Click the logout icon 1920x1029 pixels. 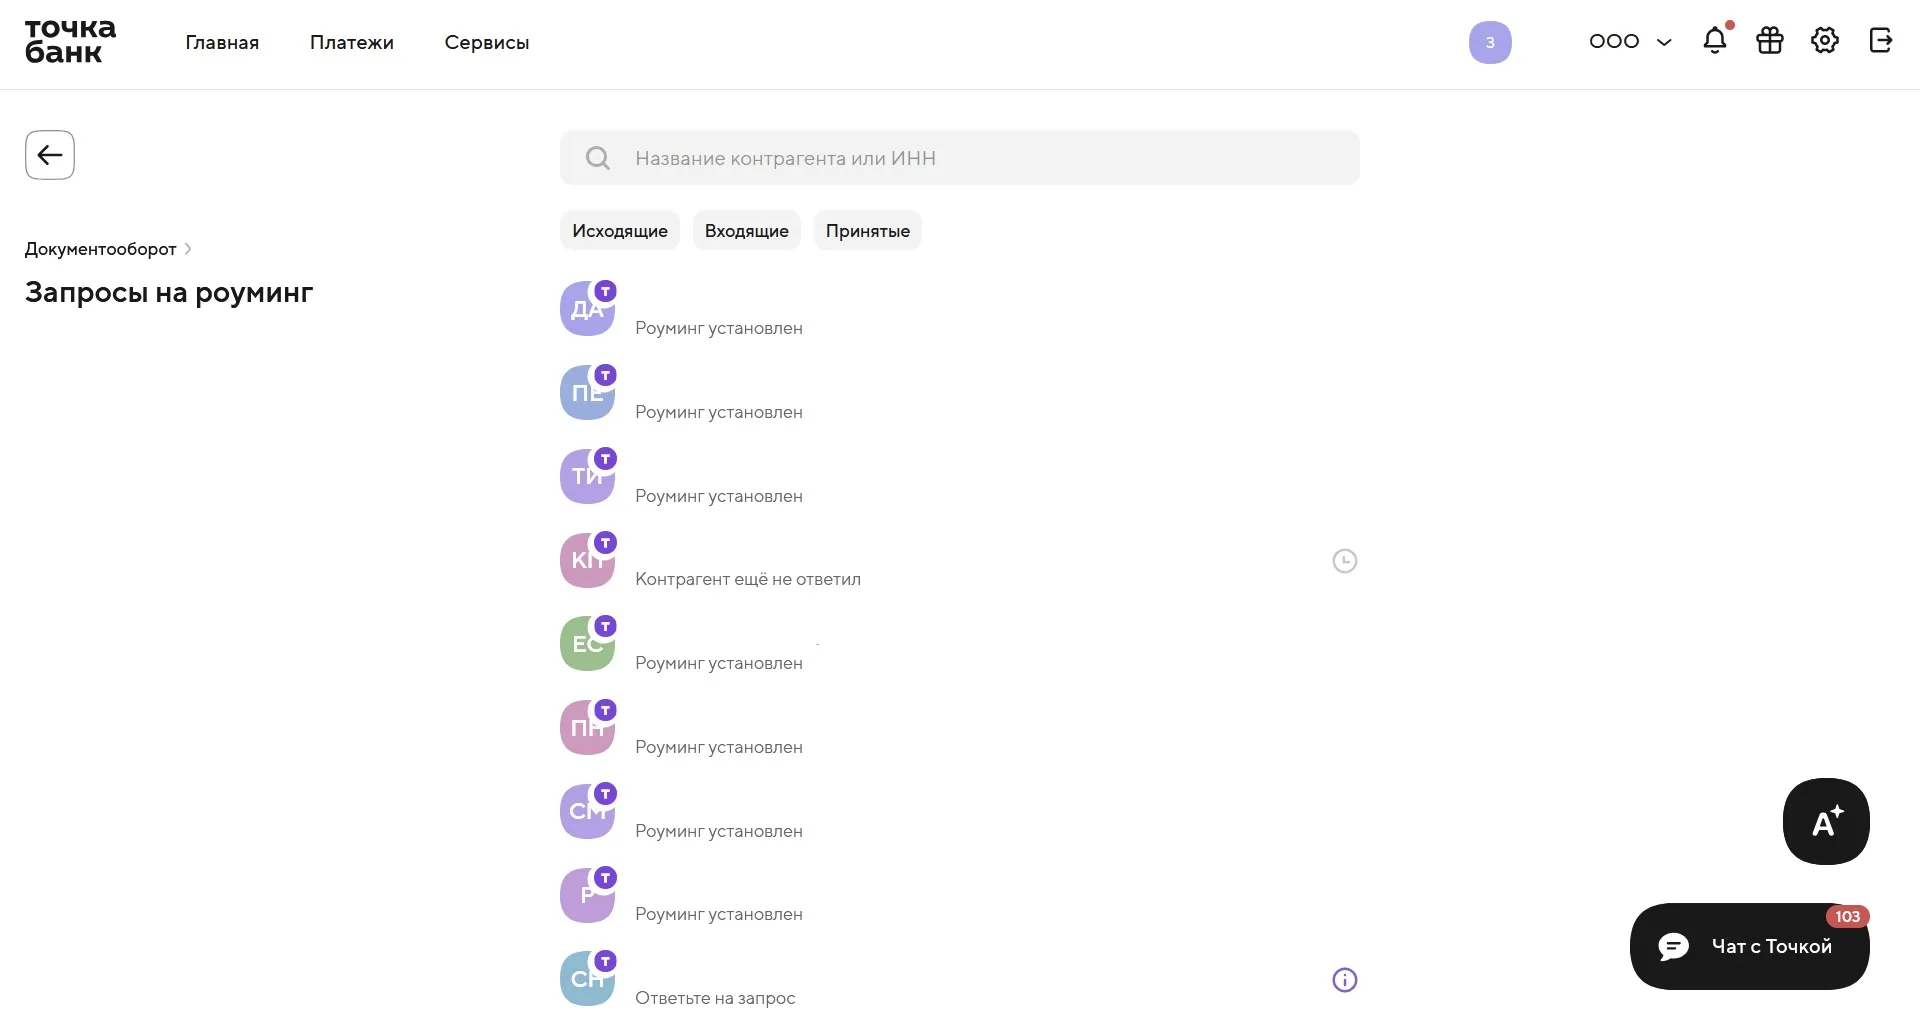tap(1880, 41)
